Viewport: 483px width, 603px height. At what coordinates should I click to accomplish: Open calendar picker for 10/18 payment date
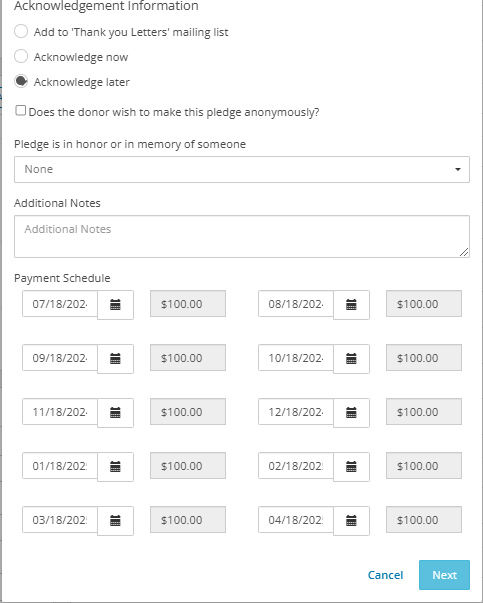(x=351, y=359)
